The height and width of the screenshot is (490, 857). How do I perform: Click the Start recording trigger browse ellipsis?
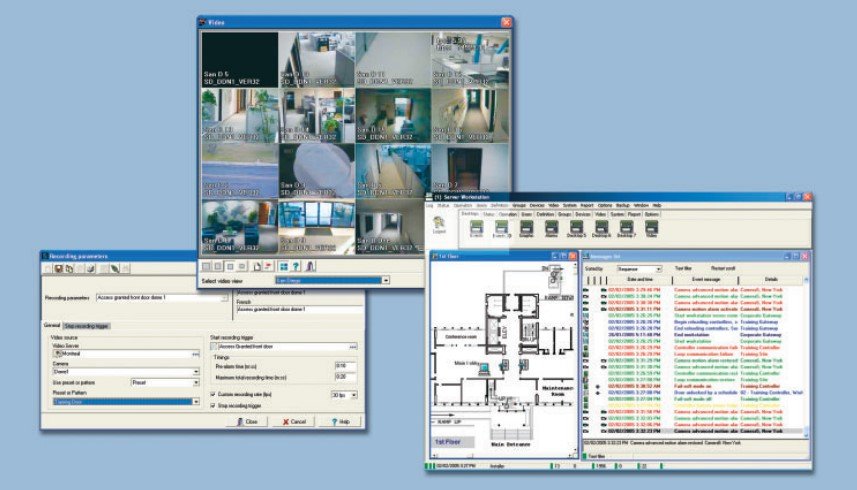coord(353,346)
